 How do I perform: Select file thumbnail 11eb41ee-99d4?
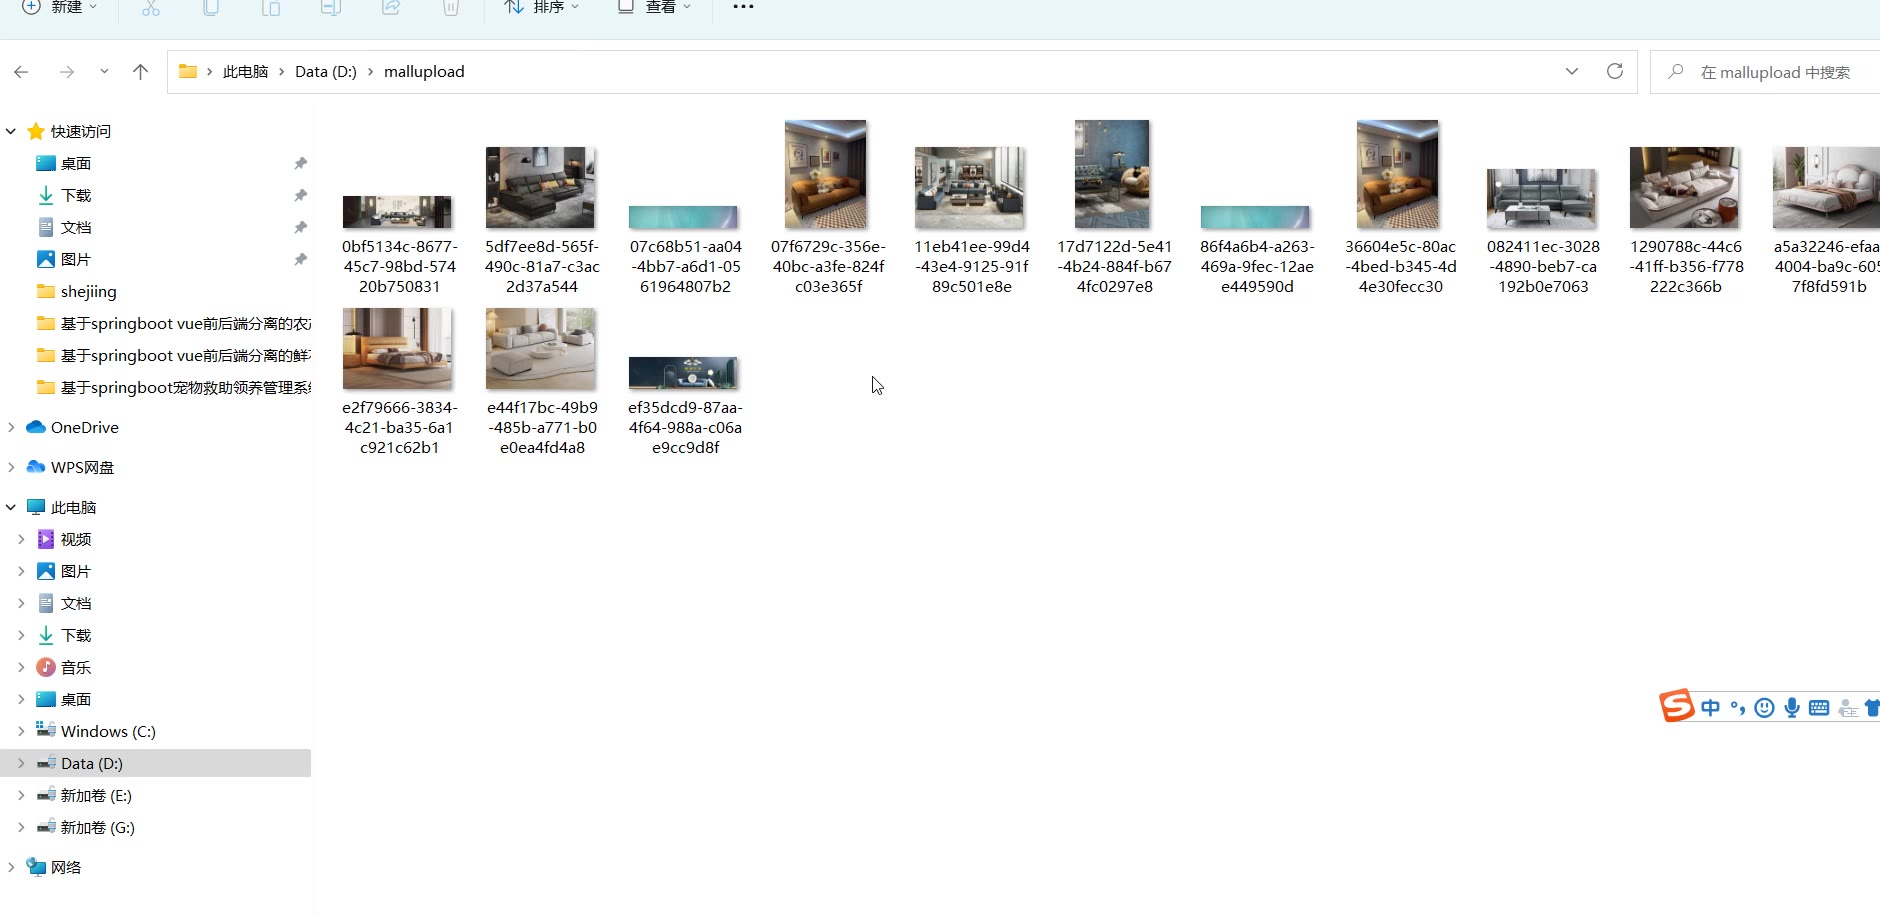[970, 188]
